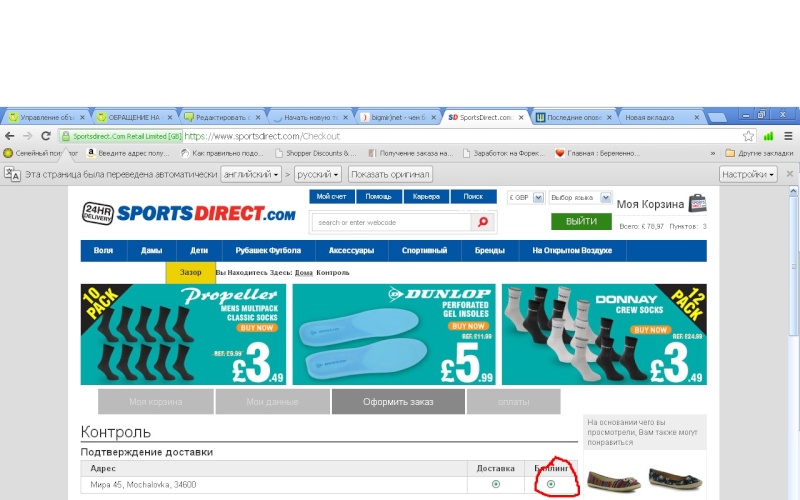Click the browser Forward arrow
Viewport: 800px width, 500px height.
point(28,136)
